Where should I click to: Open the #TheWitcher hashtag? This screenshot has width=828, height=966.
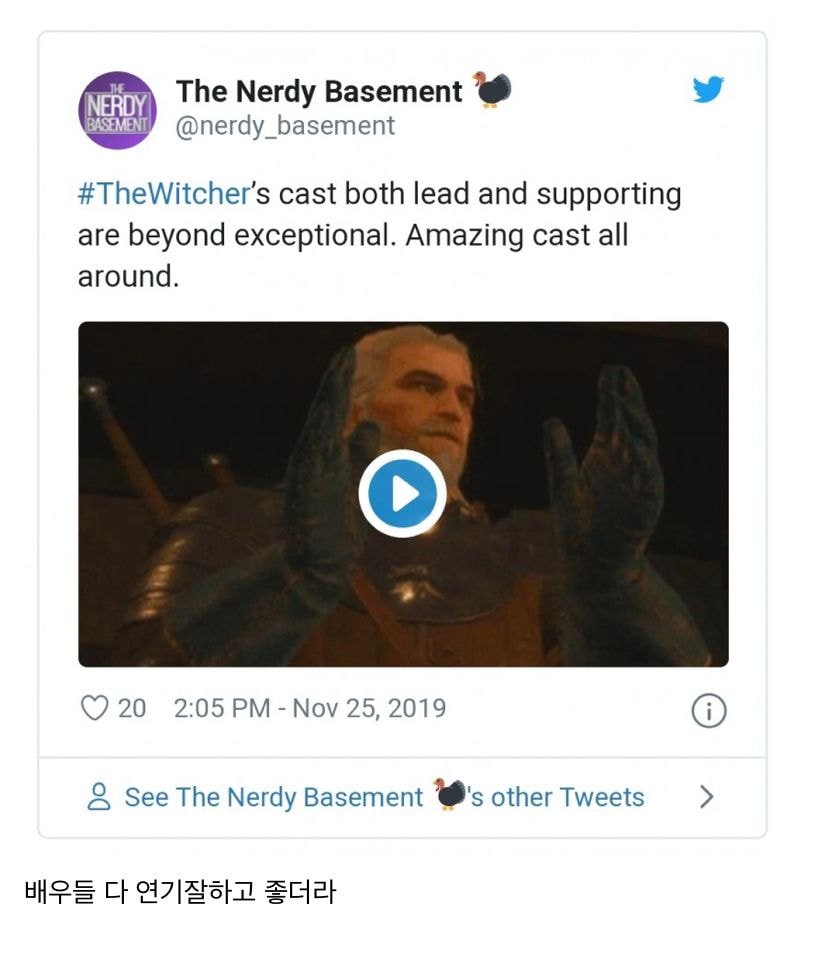click(x=162, y=194)
